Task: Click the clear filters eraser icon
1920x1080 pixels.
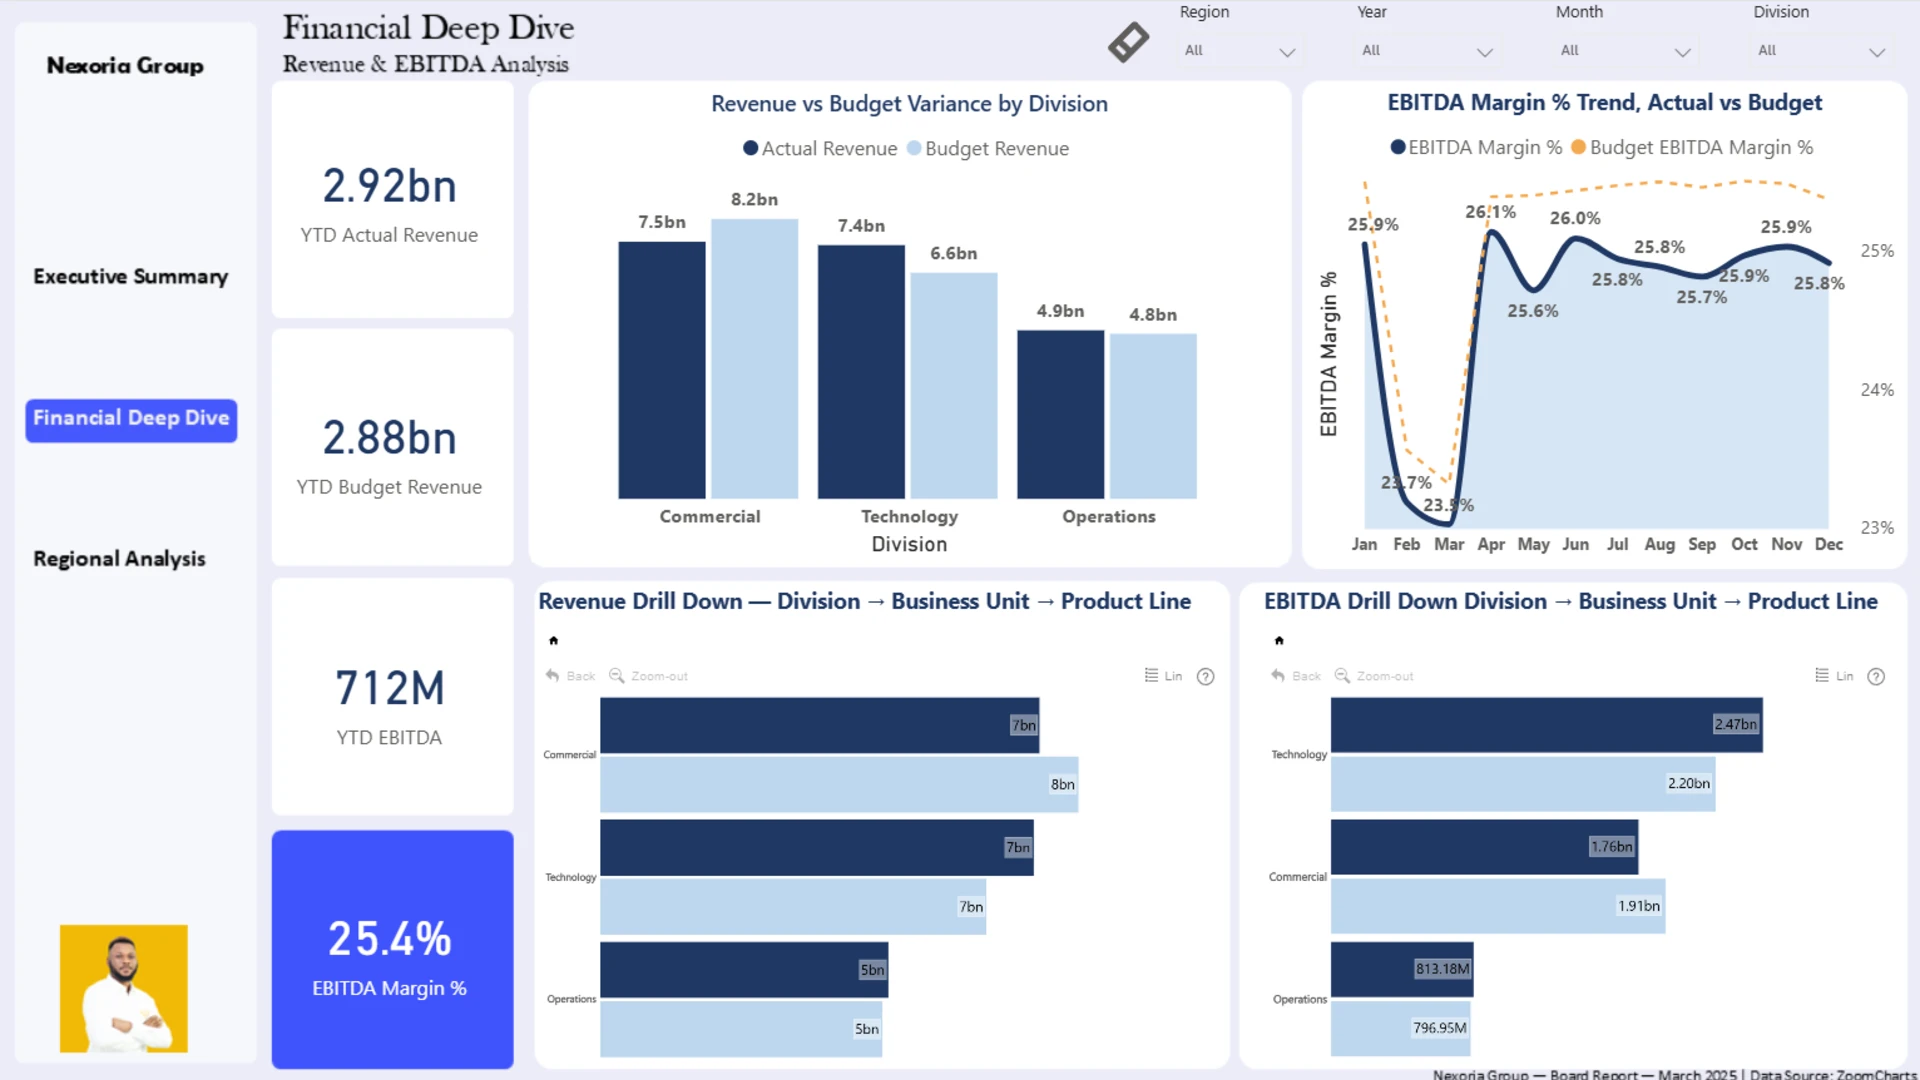Action: coord(1128,42)
